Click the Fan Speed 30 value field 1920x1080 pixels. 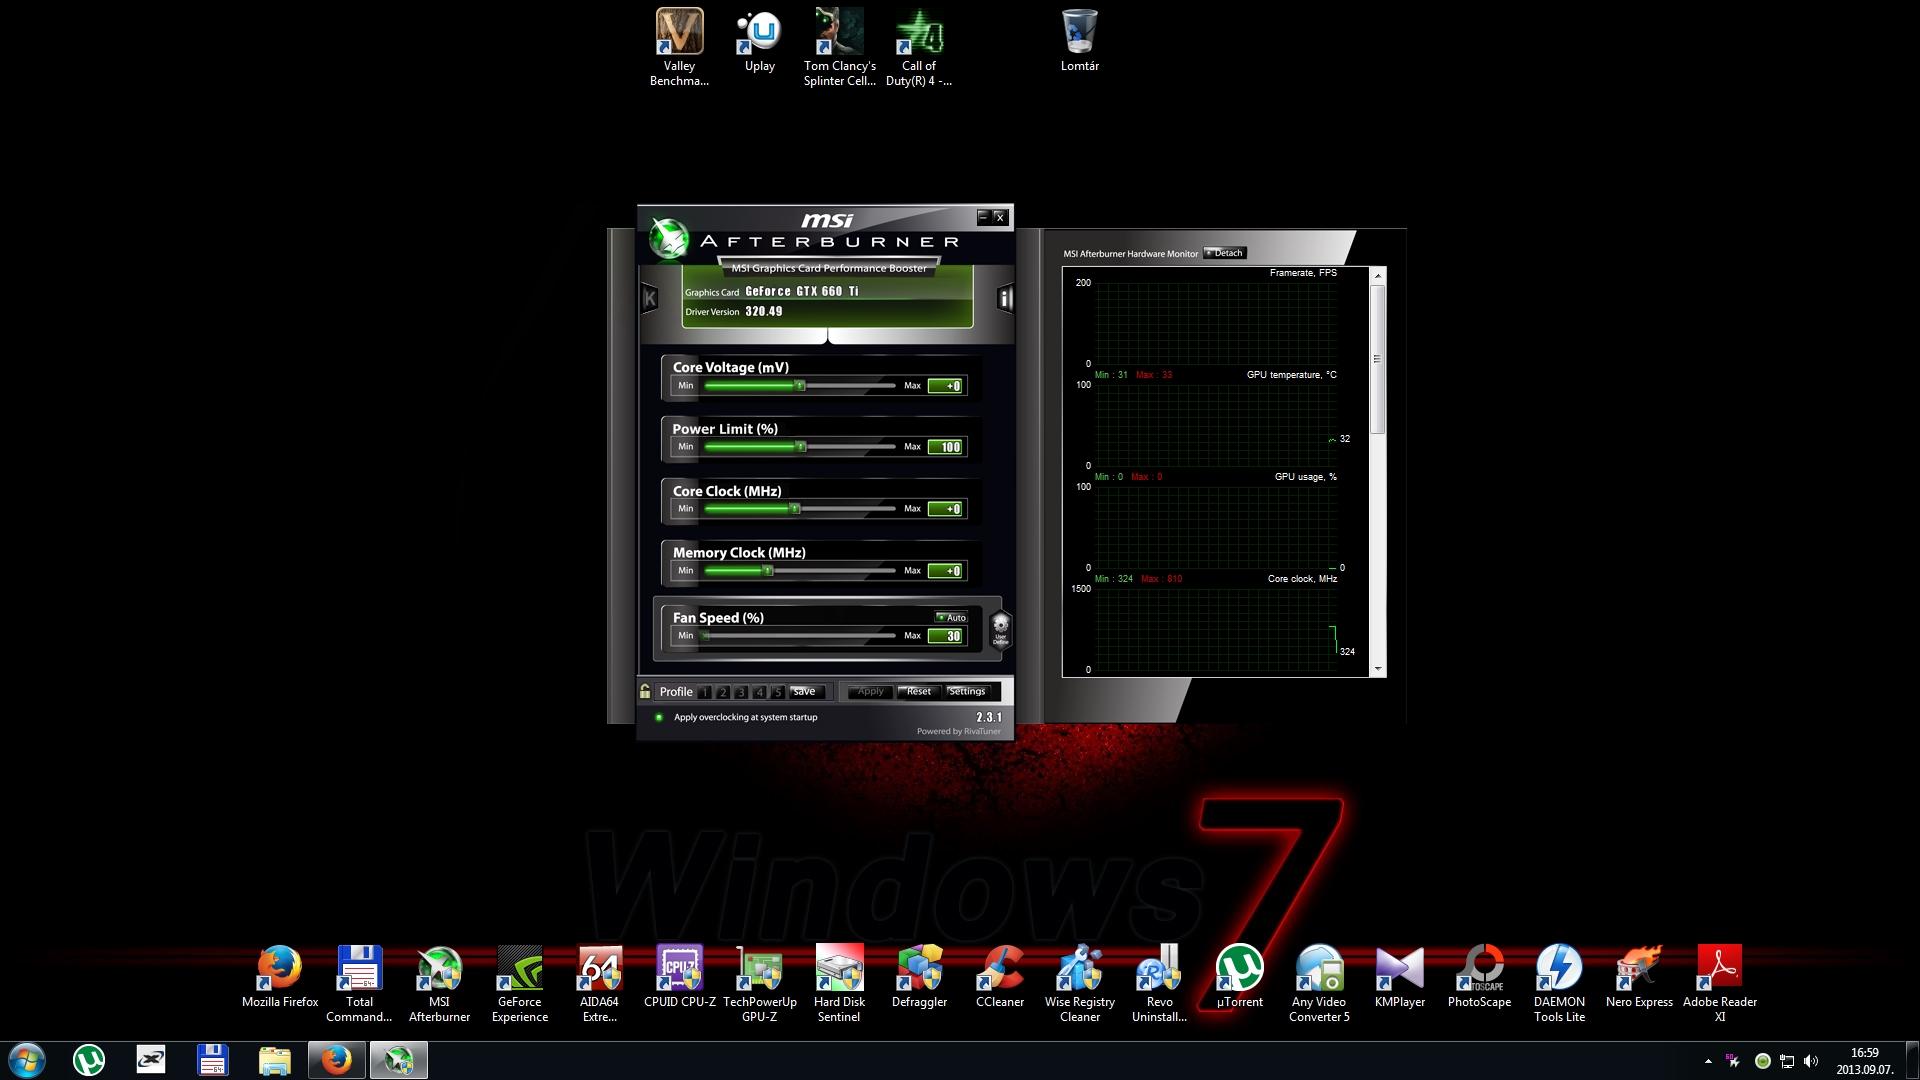point(945,636)
